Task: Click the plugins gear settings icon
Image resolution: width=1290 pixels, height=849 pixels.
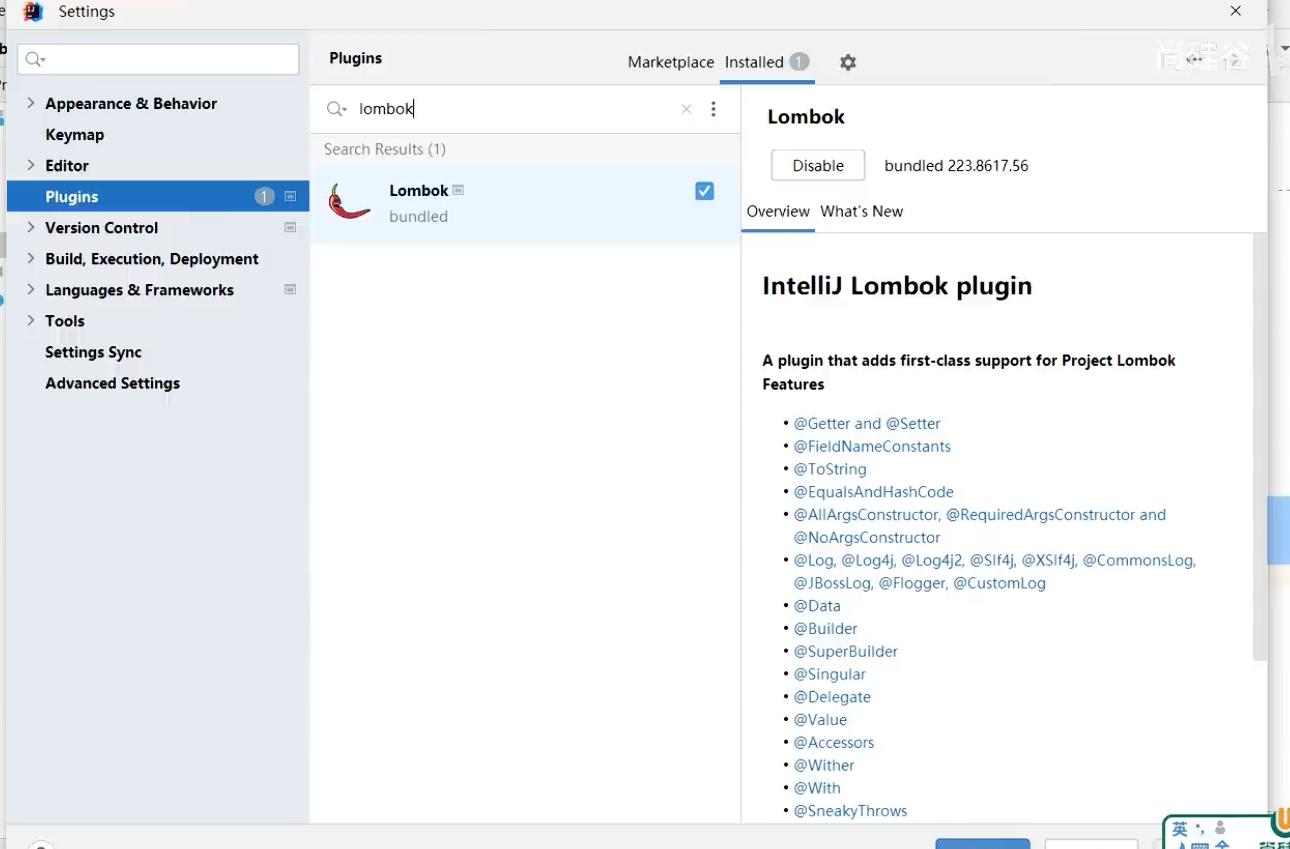Action: [x=848, y=62]
